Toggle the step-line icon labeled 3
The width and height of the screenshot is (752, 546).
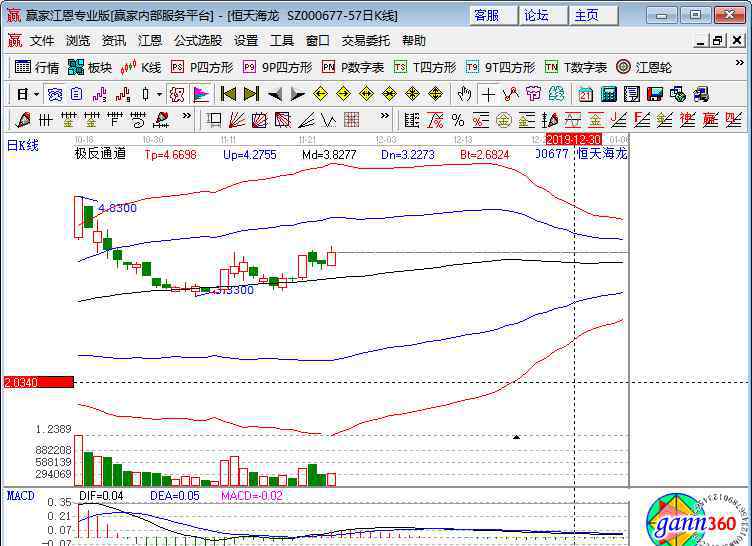(100, 94)
